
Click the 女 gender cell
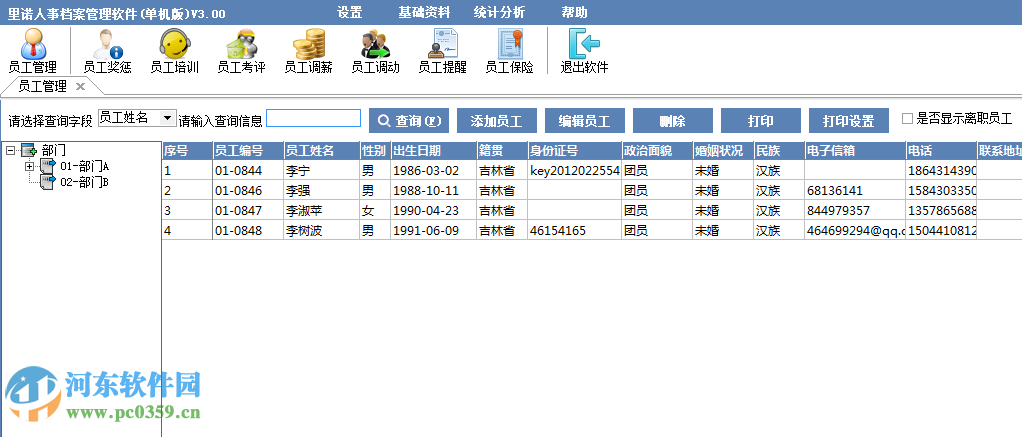click(375, 211)
